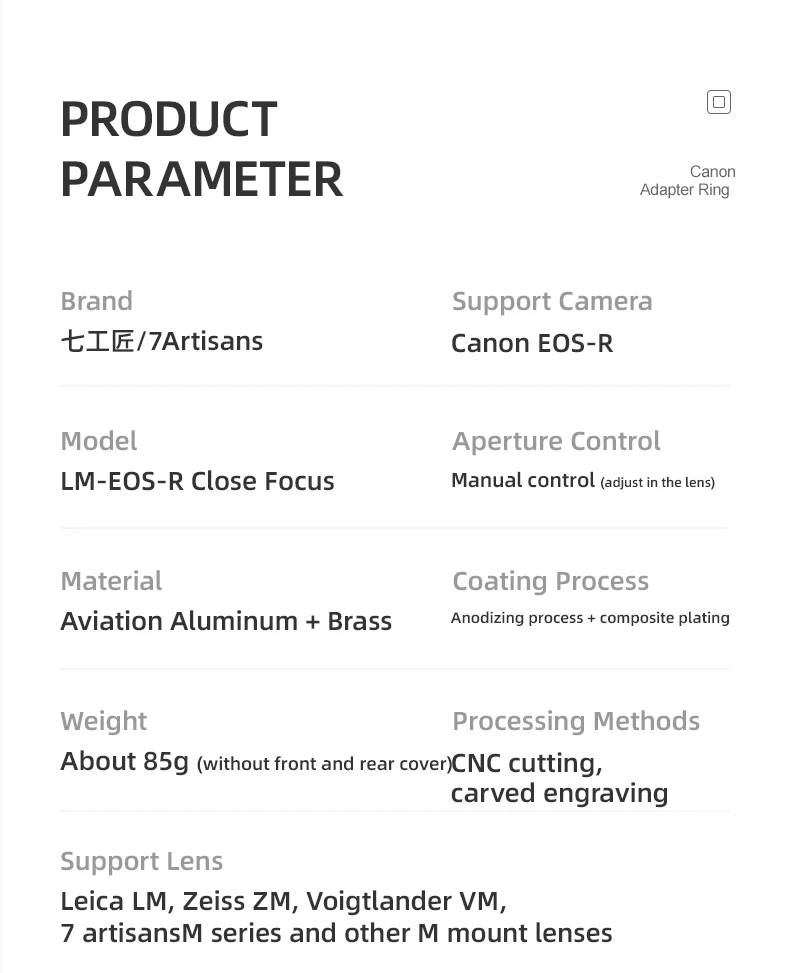Image resolution: width=790 pixels, height=973 pixels.
Task: Select LM-EOS-R Close Focus text
Action: pos(197,481)
